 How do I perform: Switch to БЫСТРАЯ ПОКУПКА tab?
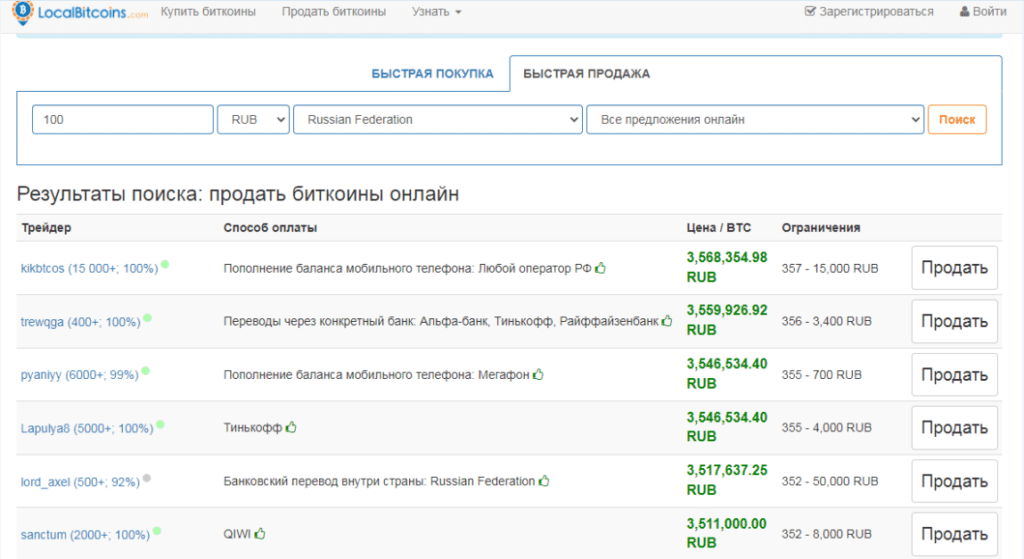tap(432, 74)
